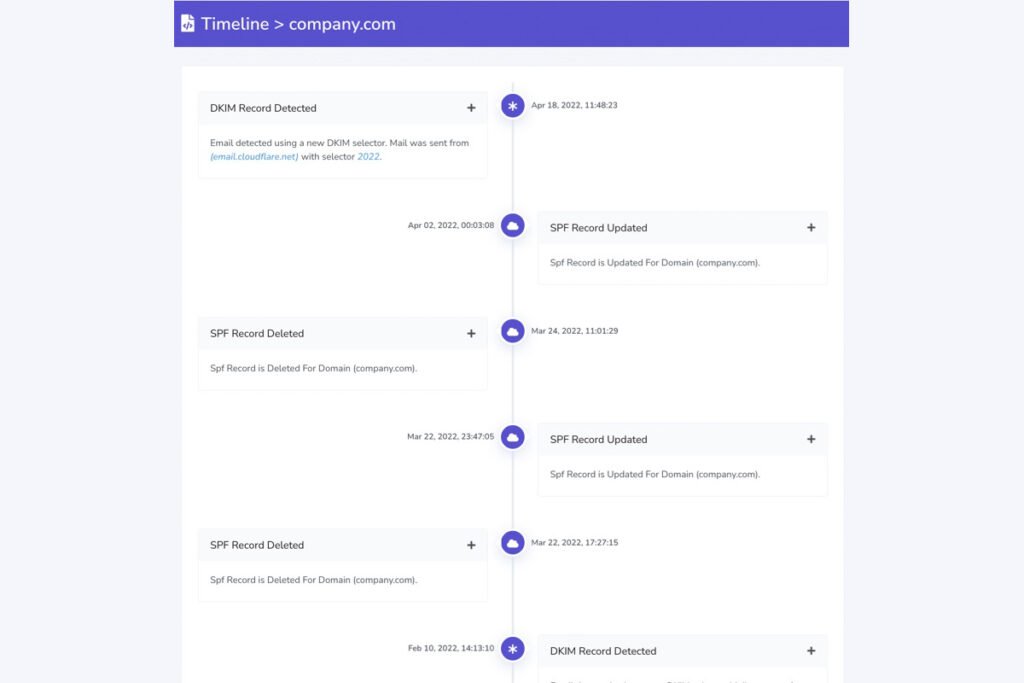The height and width of the screenshot is (683, 1024).
Task: Expand the top DKIM Record Detected card
Action: pos(471,108)
